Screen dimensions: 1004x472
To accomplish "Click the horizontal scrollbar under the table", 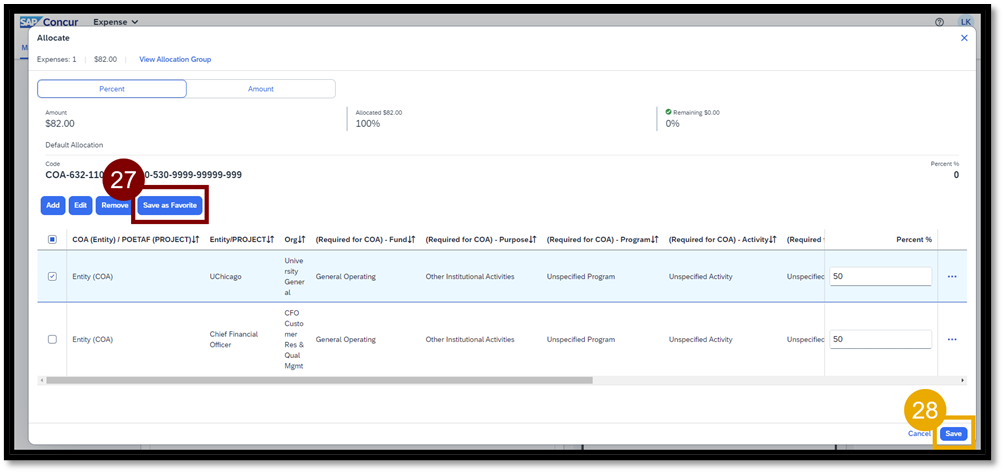I will click(x=320, y=380).
